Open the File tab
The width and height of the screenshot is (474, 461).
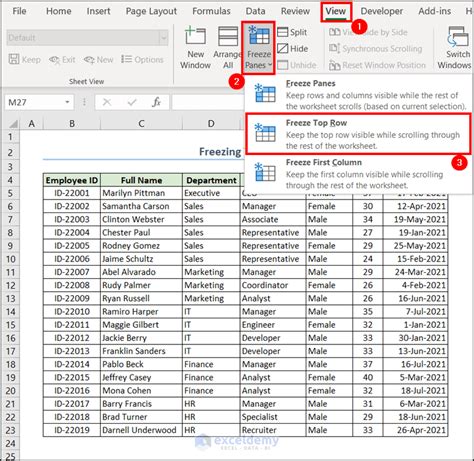[19, 11]
